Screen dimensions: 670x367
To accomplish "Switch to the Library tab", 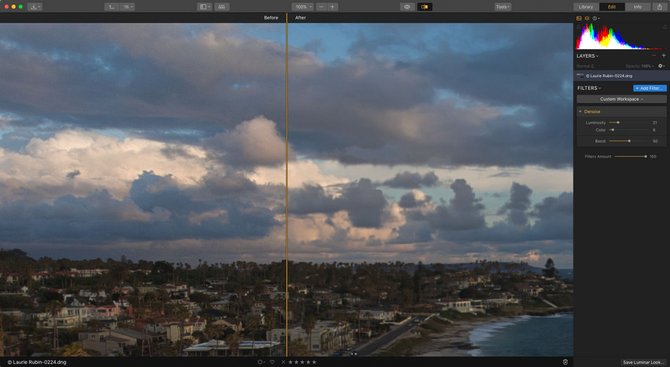I will pyautogui.click(x=586, y=7).
